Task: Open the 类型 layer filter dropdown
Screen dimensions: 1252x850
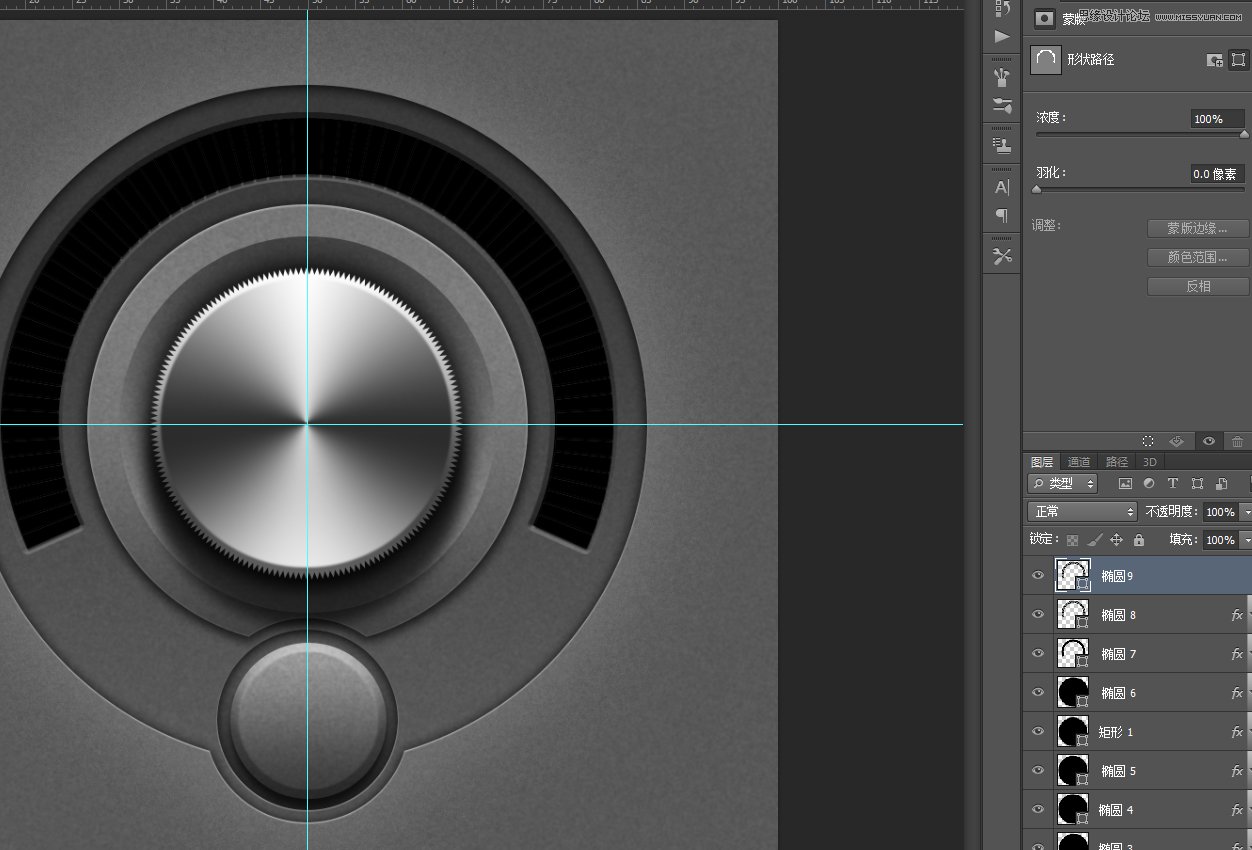Action: tap(1063, 484)
